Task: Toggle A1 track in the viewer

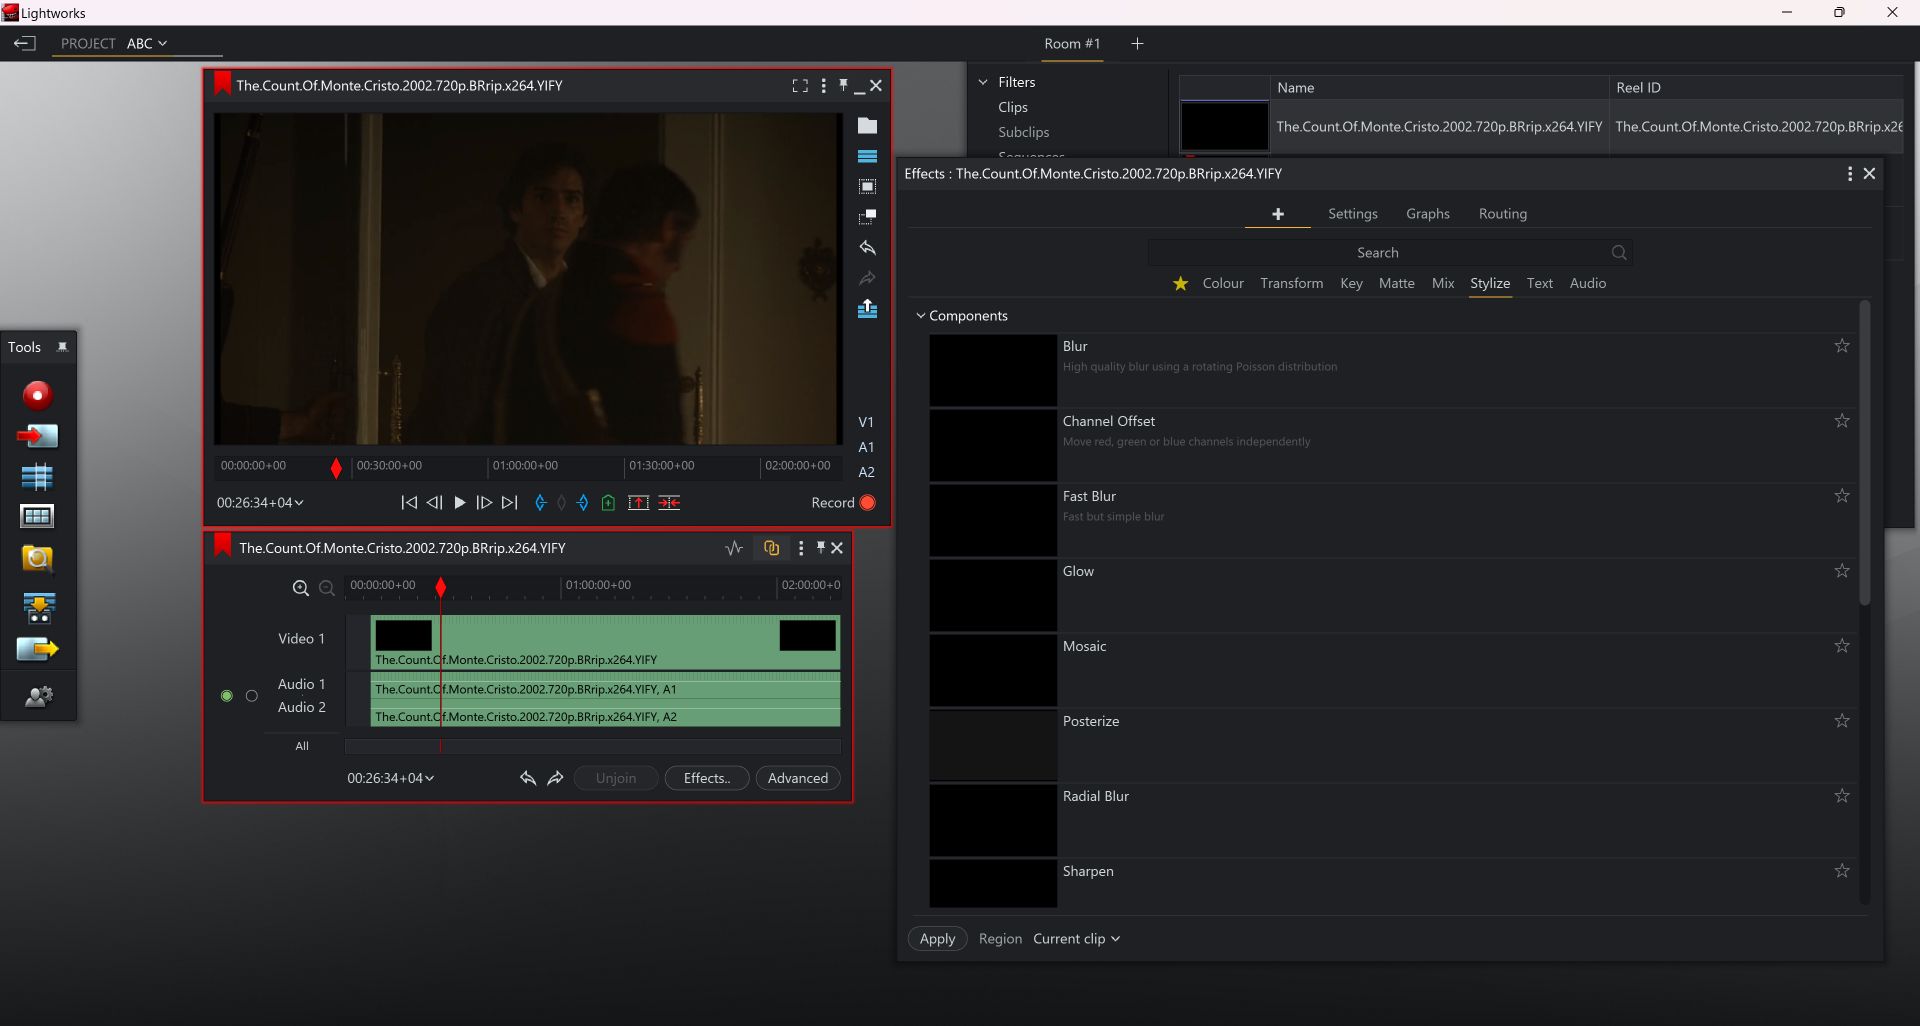Action: click(x=866, y=447)
